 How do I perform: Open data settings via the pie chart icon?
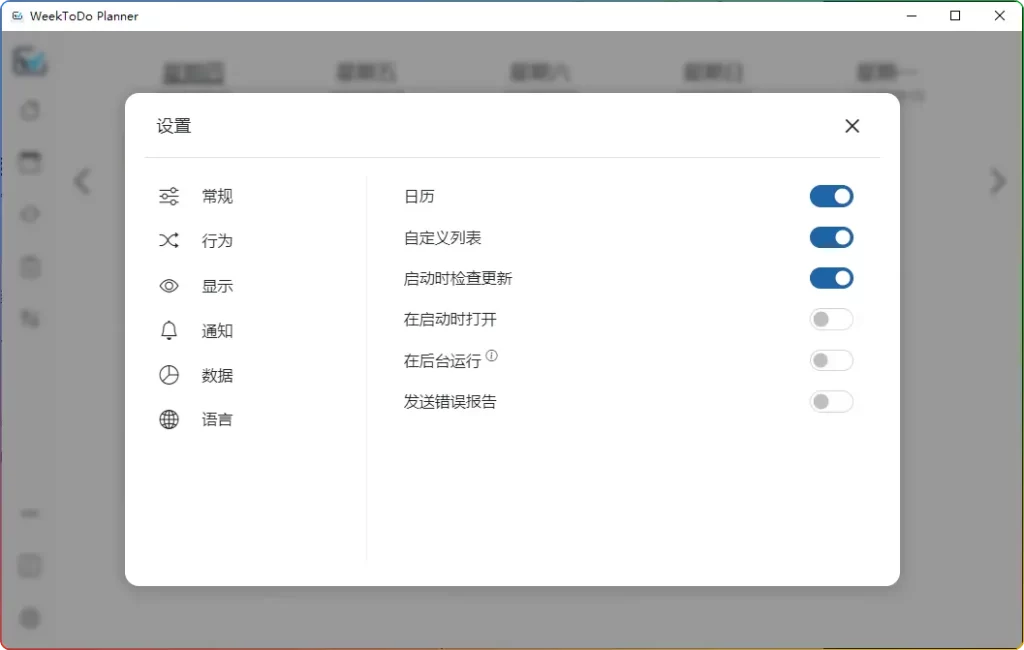pos(169,375)
